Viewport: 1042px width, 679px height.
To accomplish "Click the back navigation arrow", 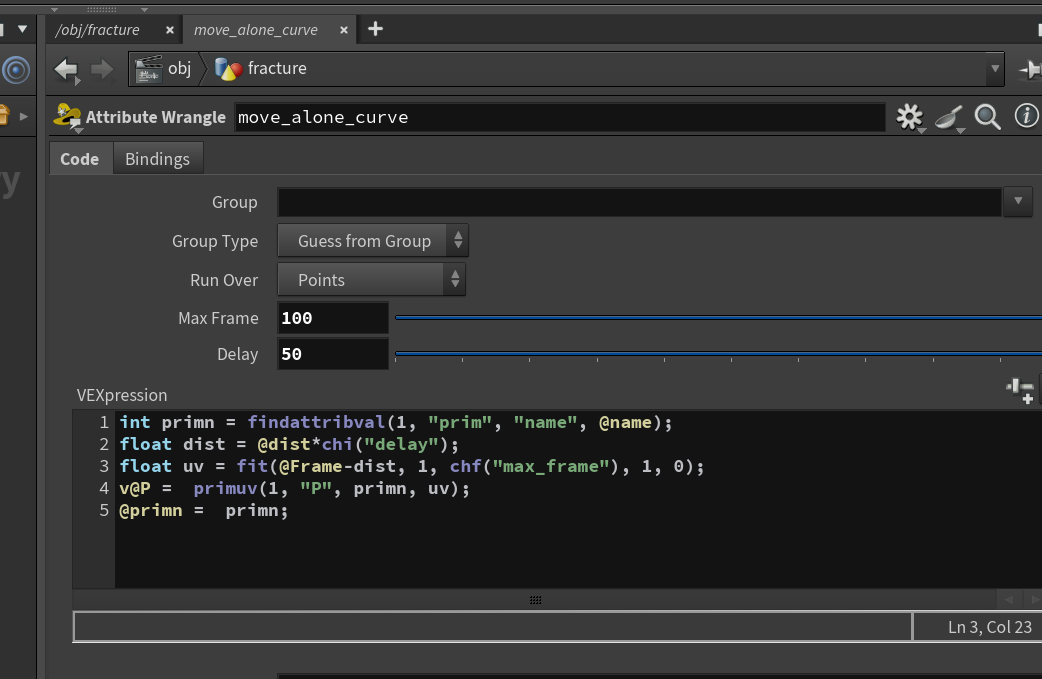I will pos(66,69).
